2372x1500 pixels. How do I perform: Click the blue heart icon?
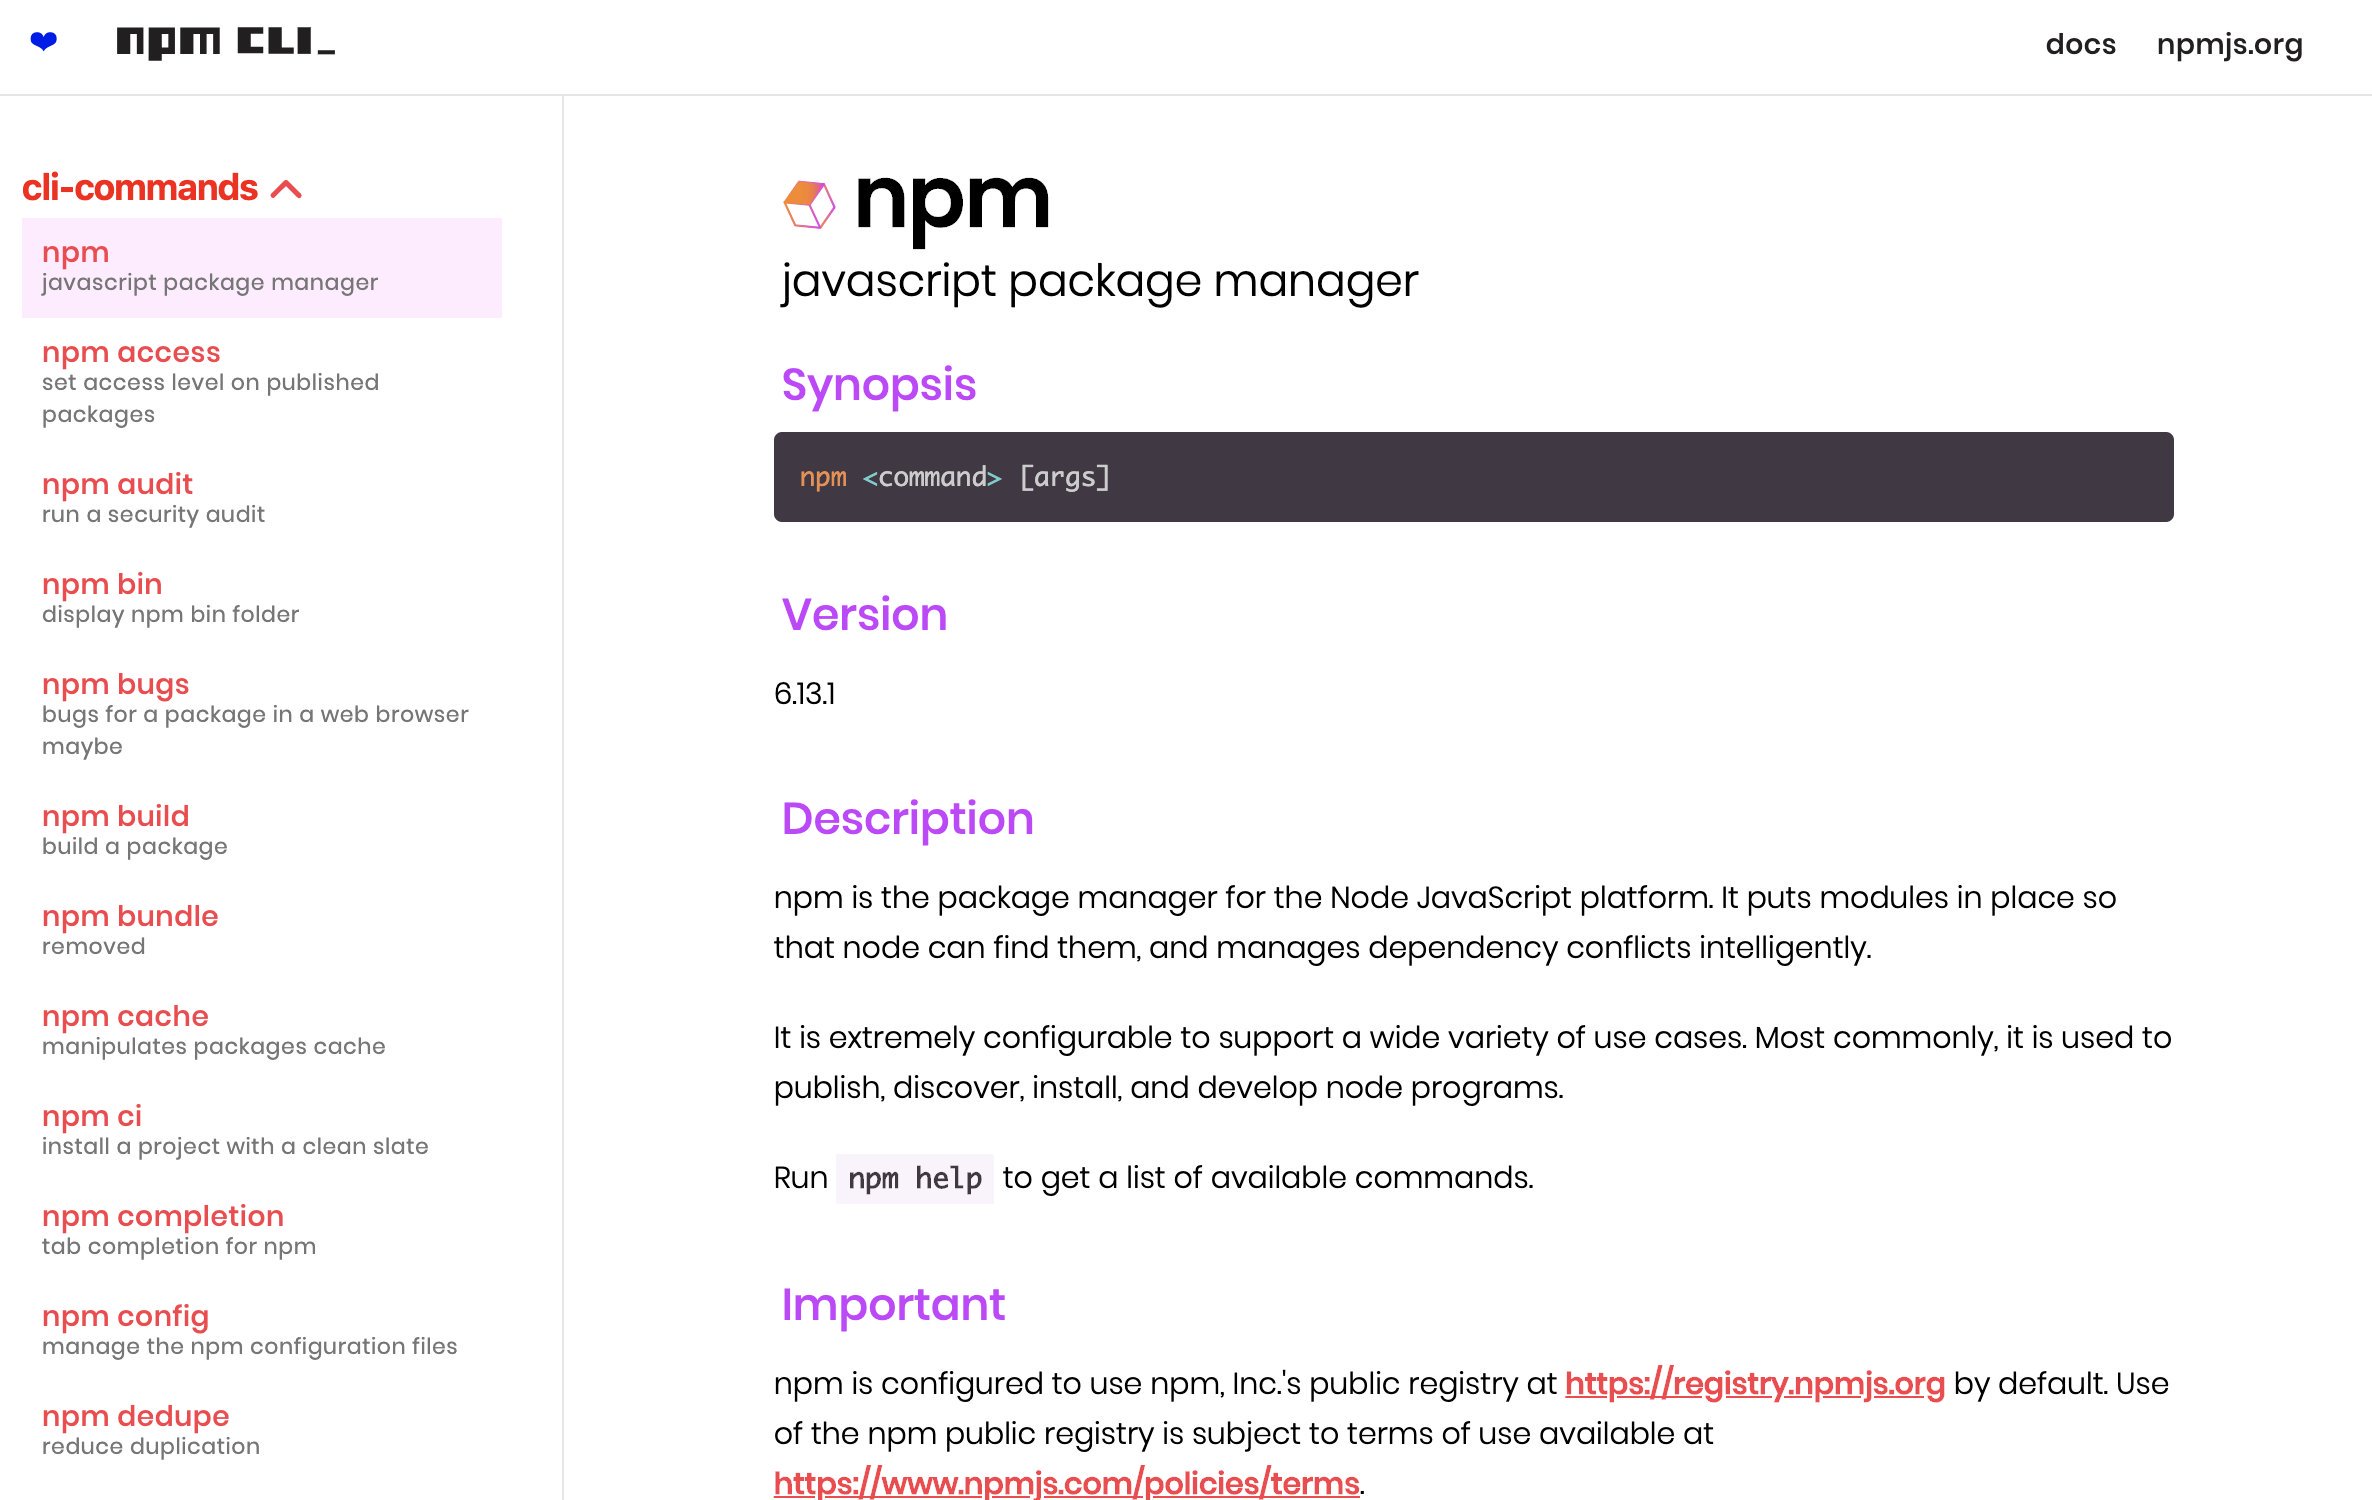click(x=44, y=42)
